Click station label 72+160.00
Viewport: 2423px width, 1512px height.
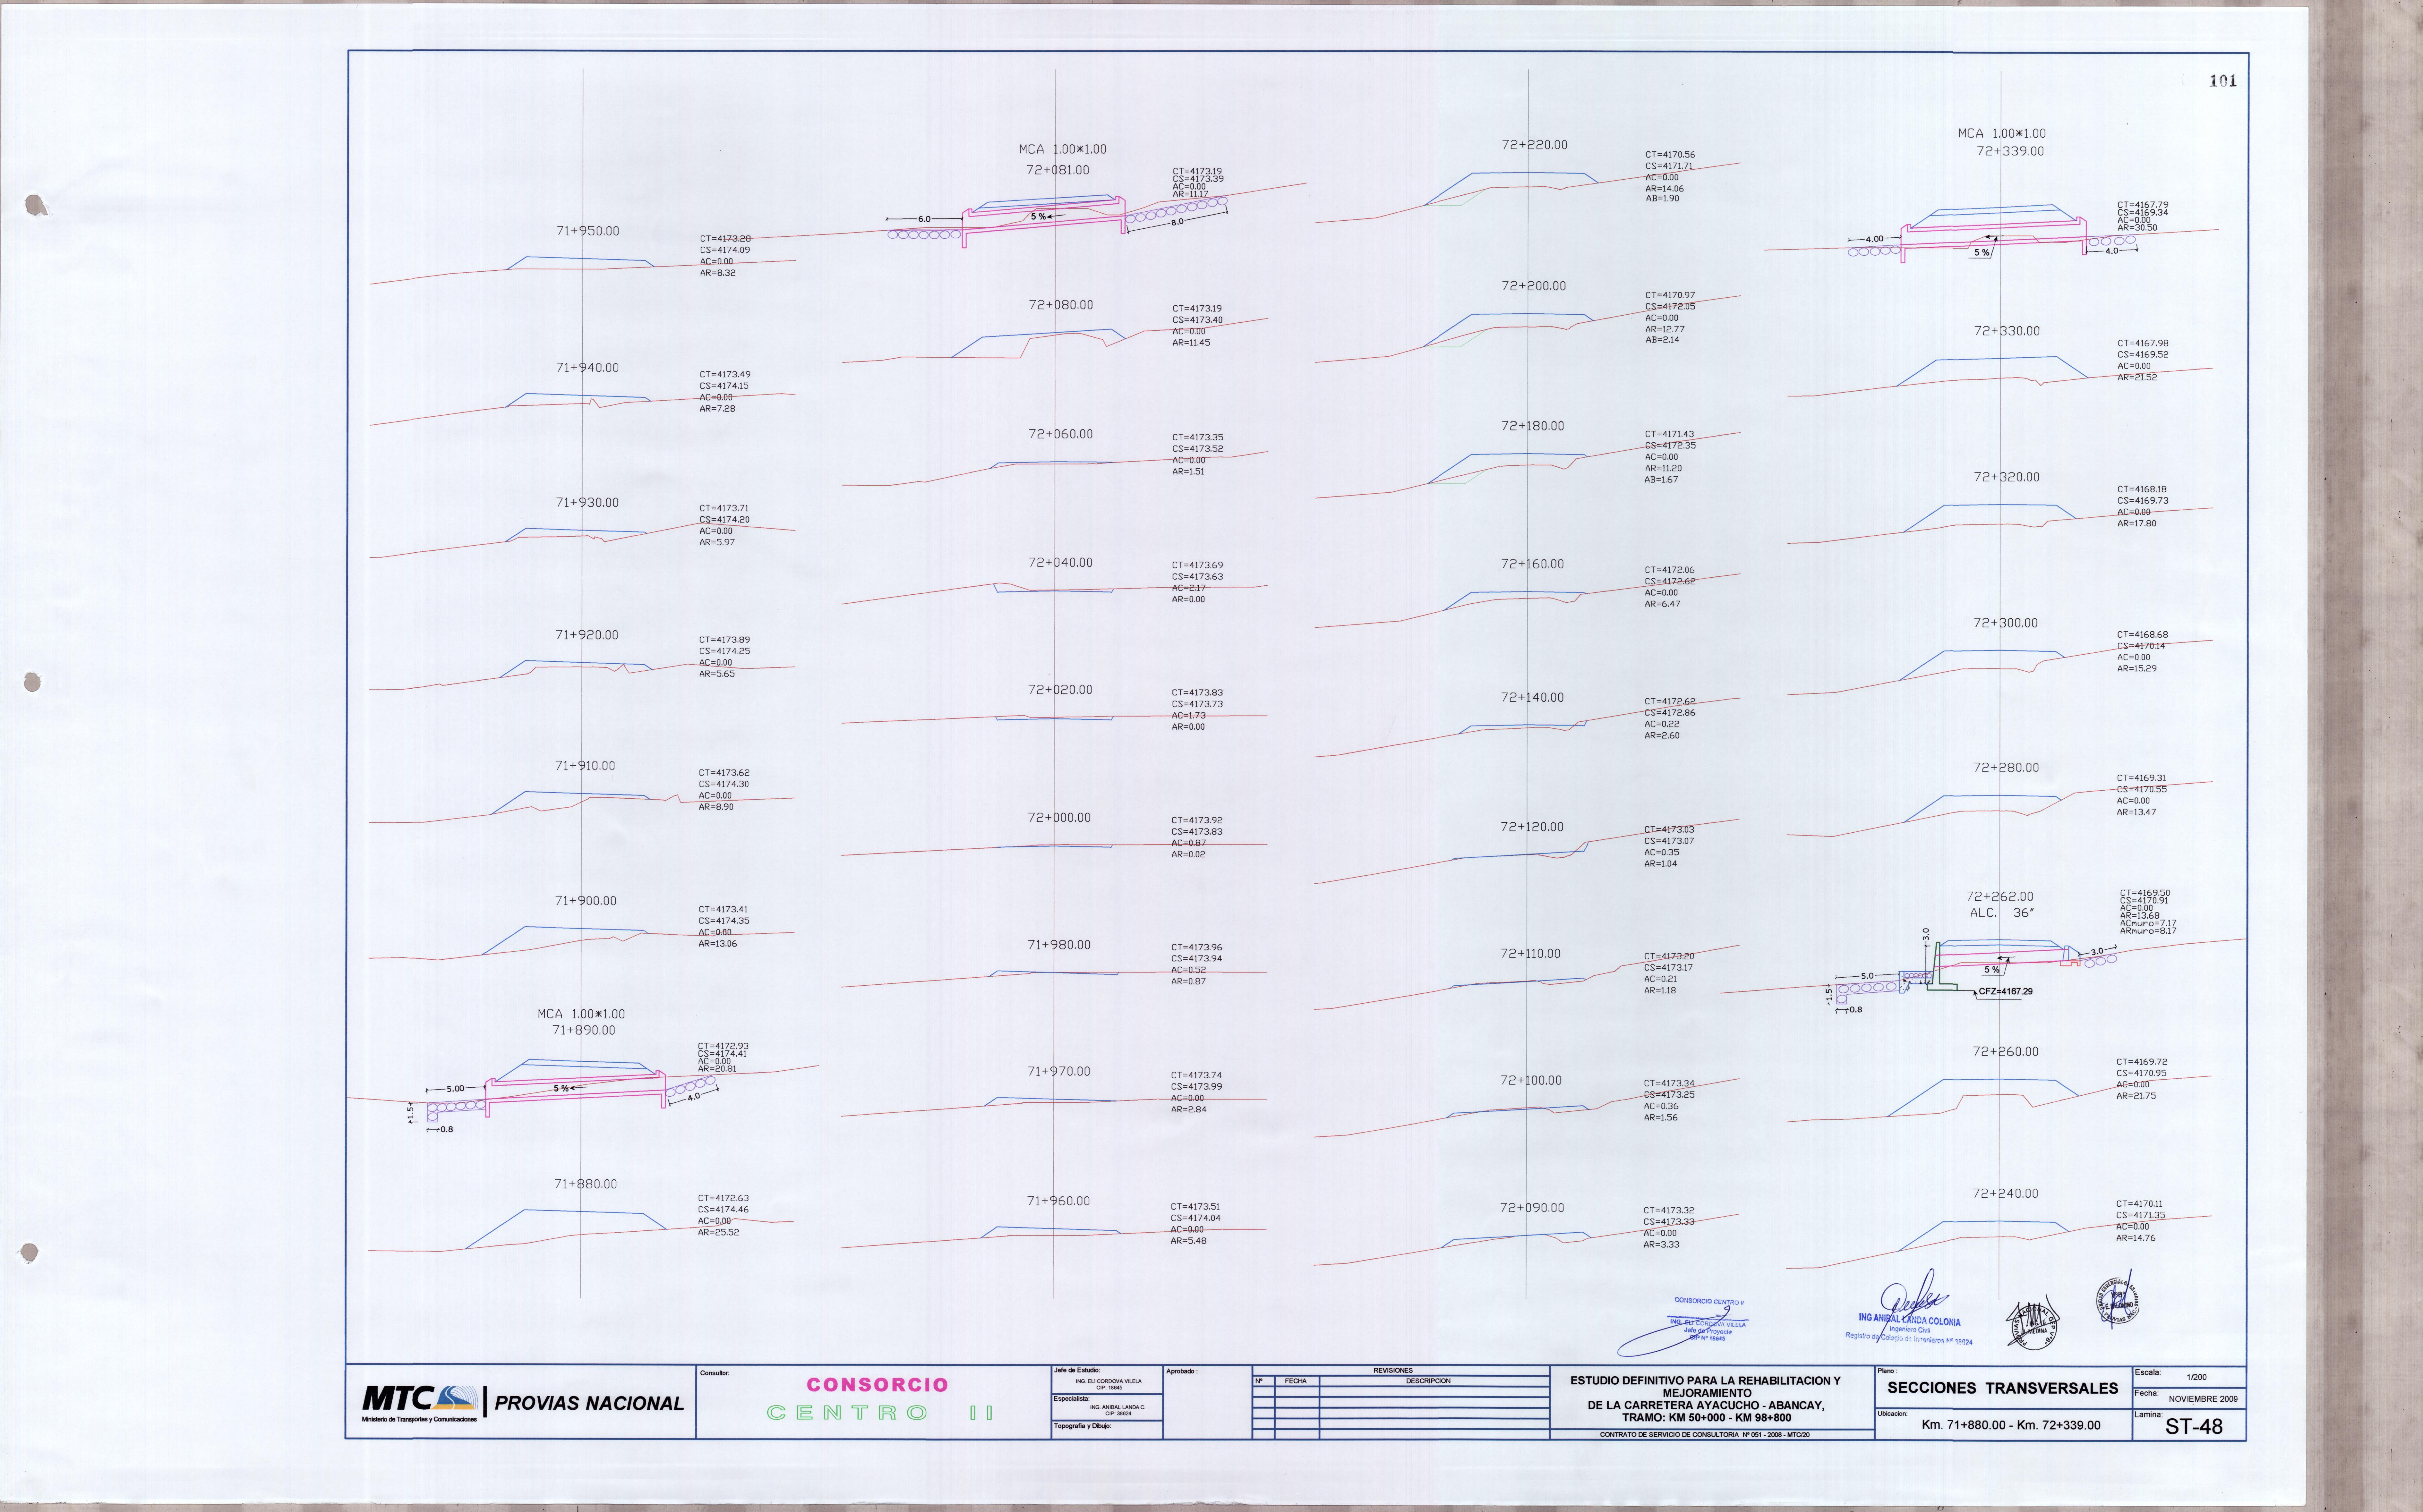point(1533,564)
